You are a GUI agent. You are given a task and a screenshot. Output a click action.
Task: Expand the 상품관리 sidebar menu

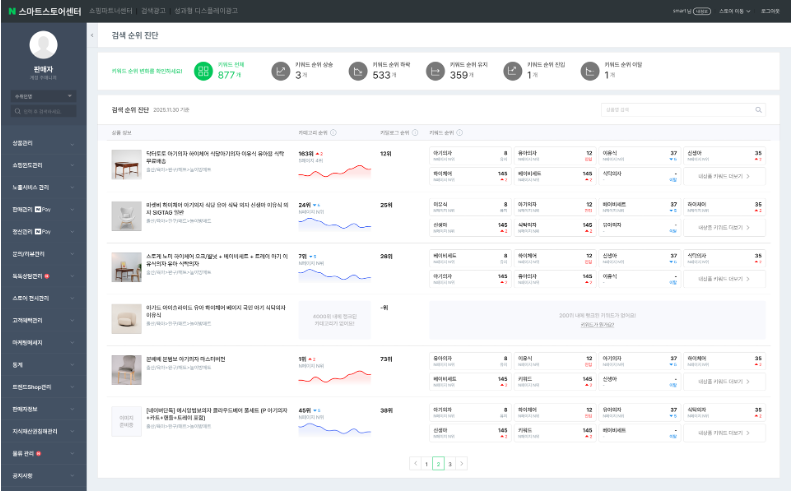click(x=43, y=142)
